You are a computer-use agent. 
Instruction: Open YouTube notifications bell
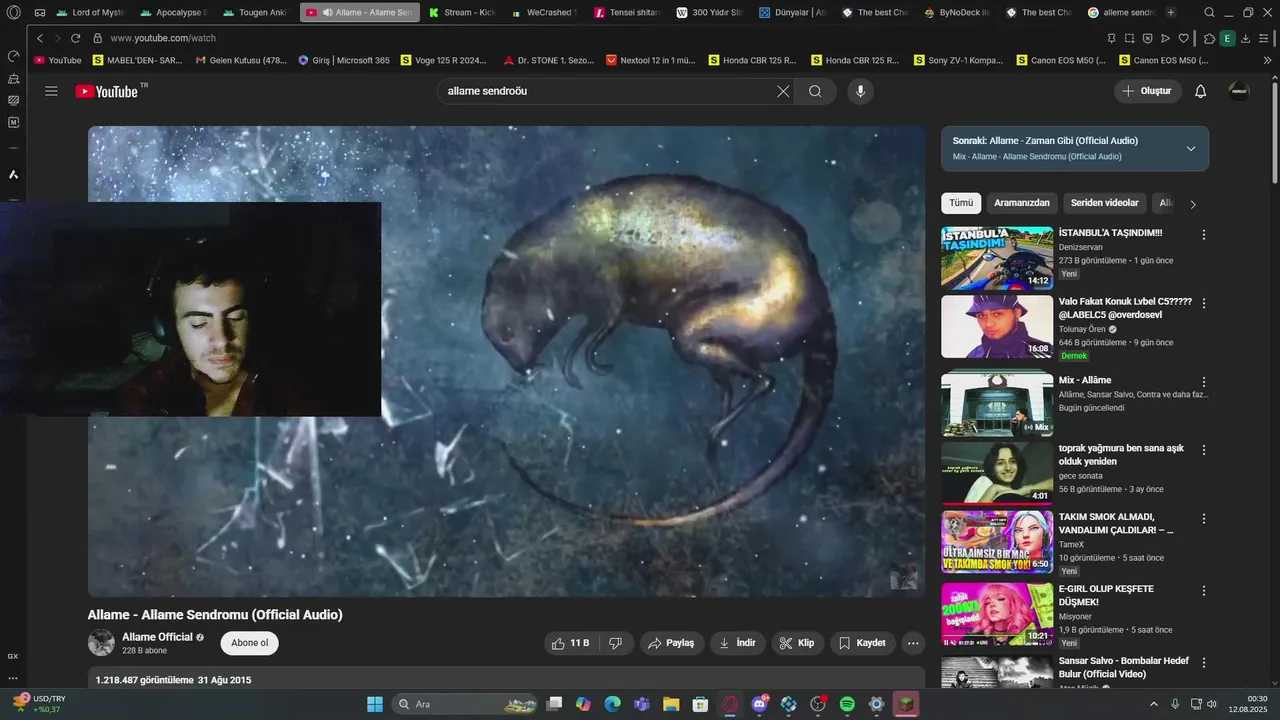point(1201,91)
